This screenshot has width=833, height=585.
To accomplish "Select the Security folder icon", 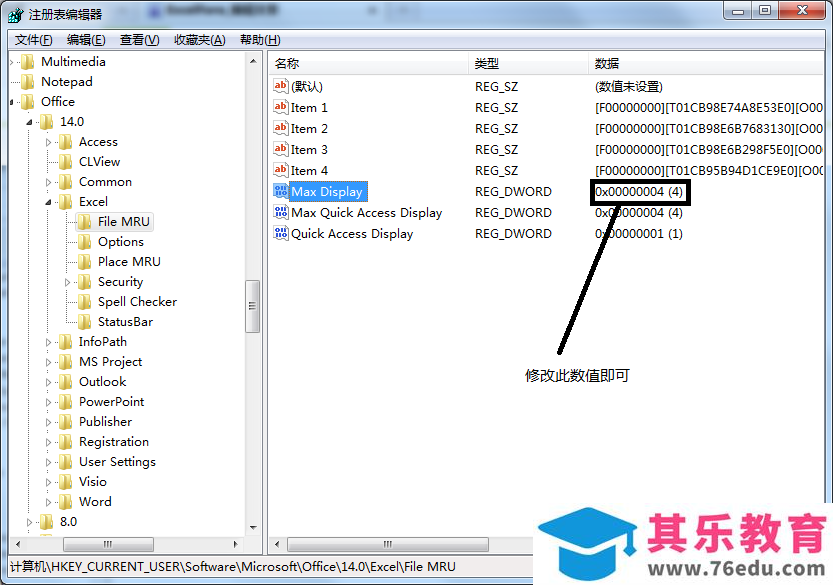I will tap(85, 282).
